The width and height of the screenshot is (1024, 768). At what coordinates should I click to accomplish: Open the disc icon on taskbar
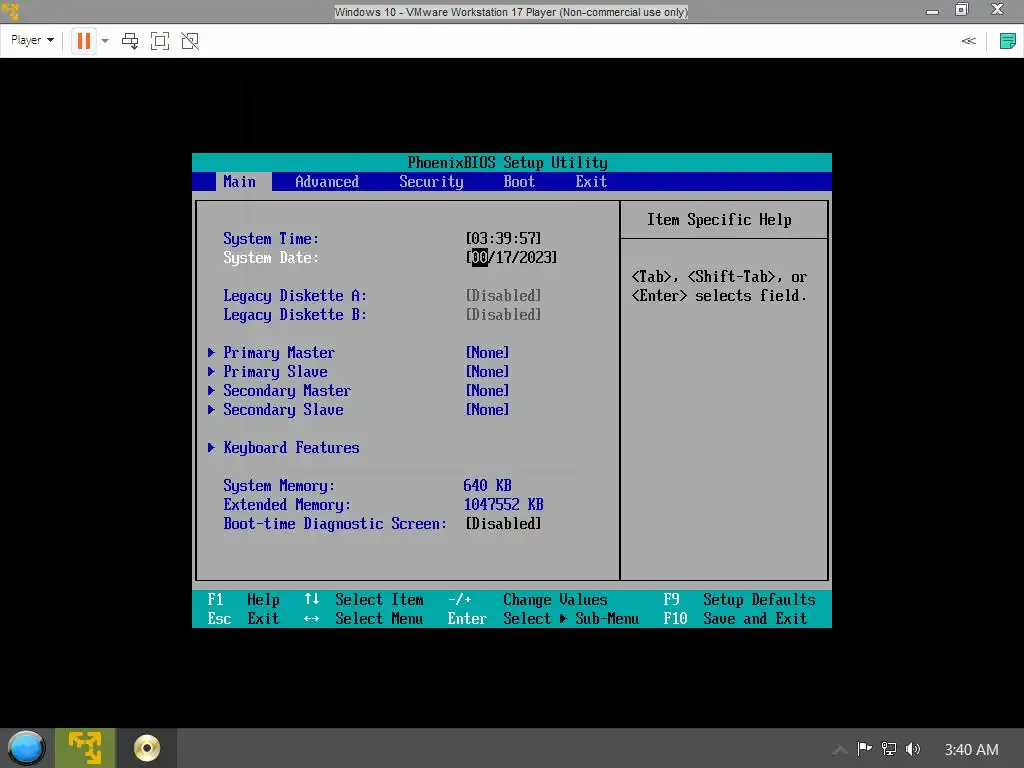146,748
